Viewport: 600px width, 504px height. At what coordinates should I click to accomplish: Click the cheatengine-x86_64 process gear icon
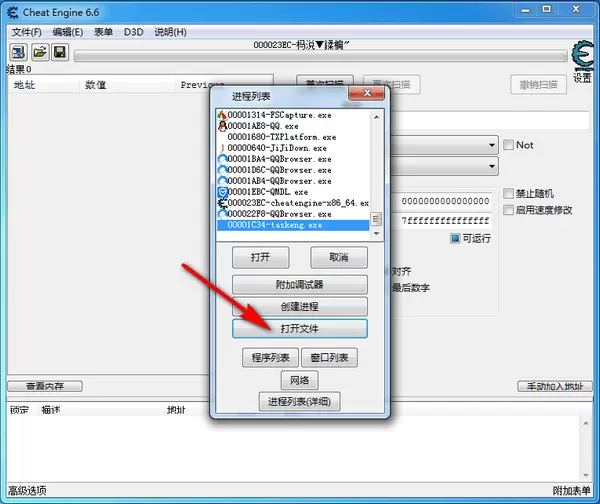click(222, 203)
